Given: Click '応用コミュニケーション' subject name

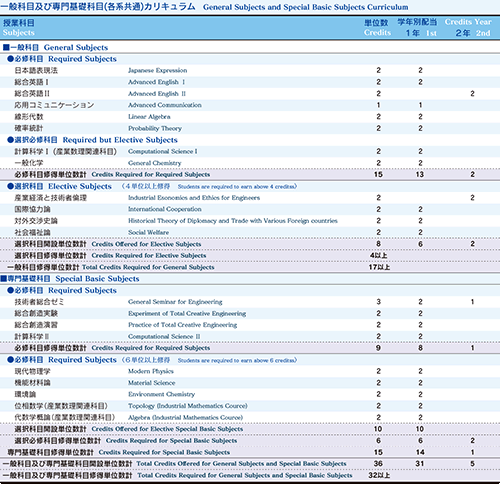Looking at the screenshot, I should pos(54,105).
